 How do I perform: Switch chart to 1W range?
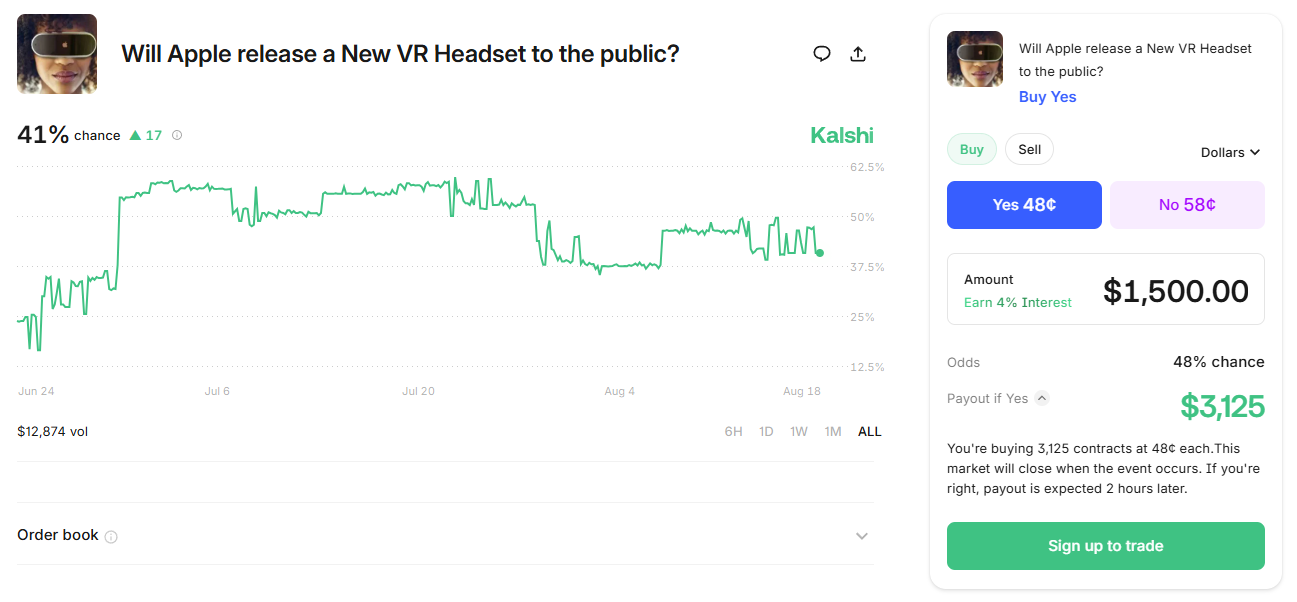pos(798,432)
